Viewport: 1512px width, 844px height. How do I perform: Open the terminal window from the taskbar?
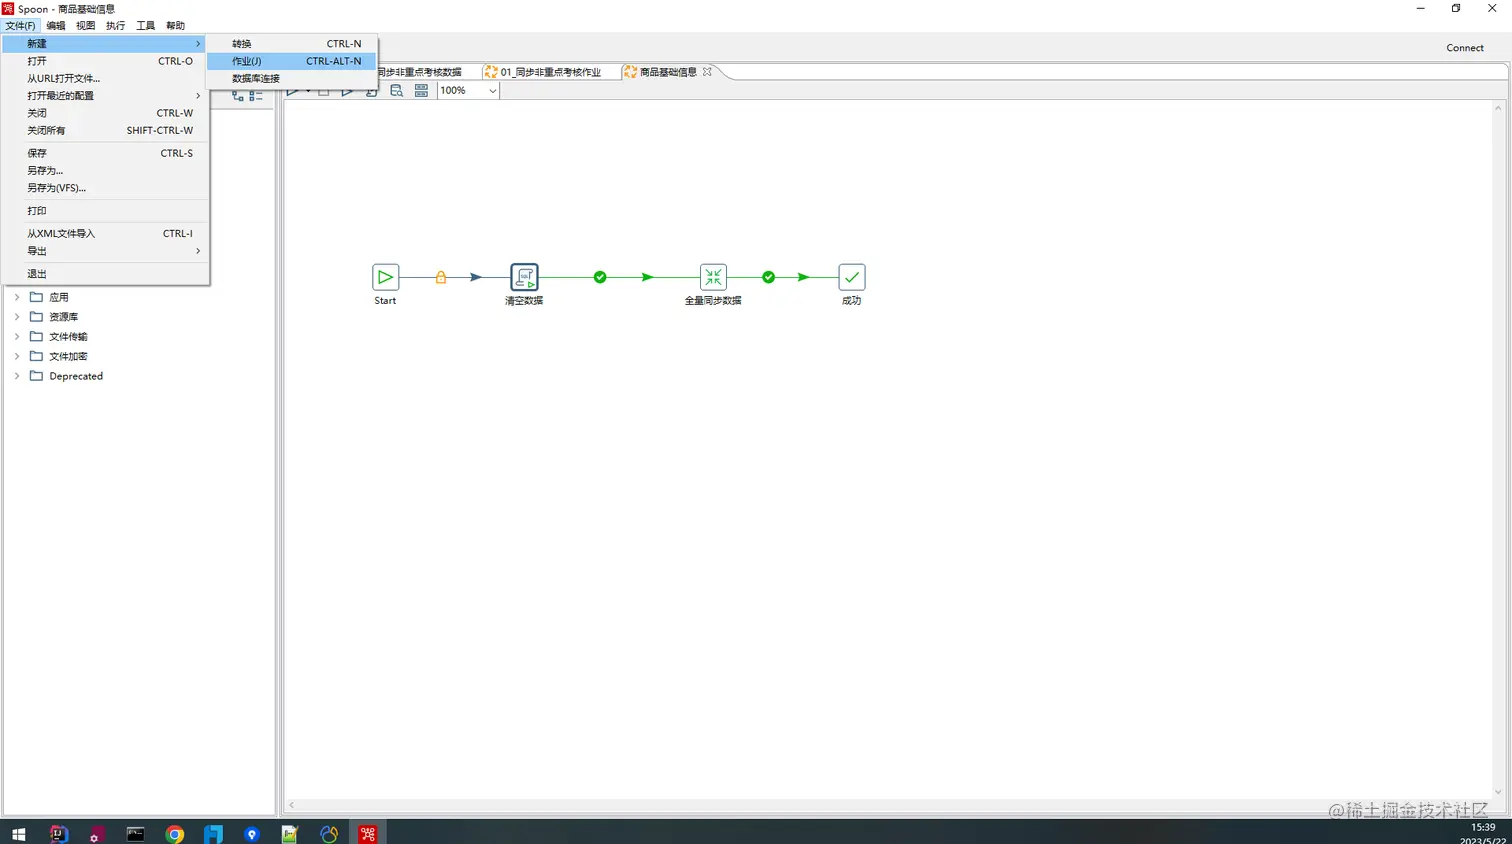(136, 833)
